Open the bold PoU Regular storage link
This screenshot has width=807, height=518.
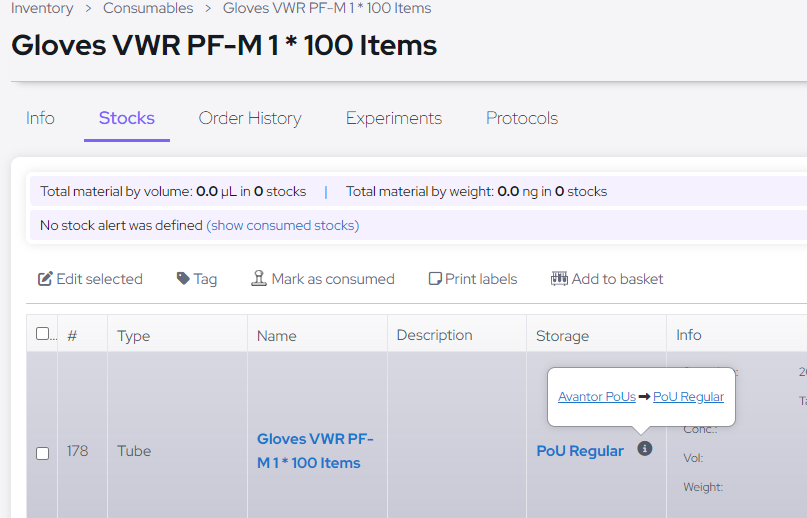pyautogui.click(x=580, y=451)
